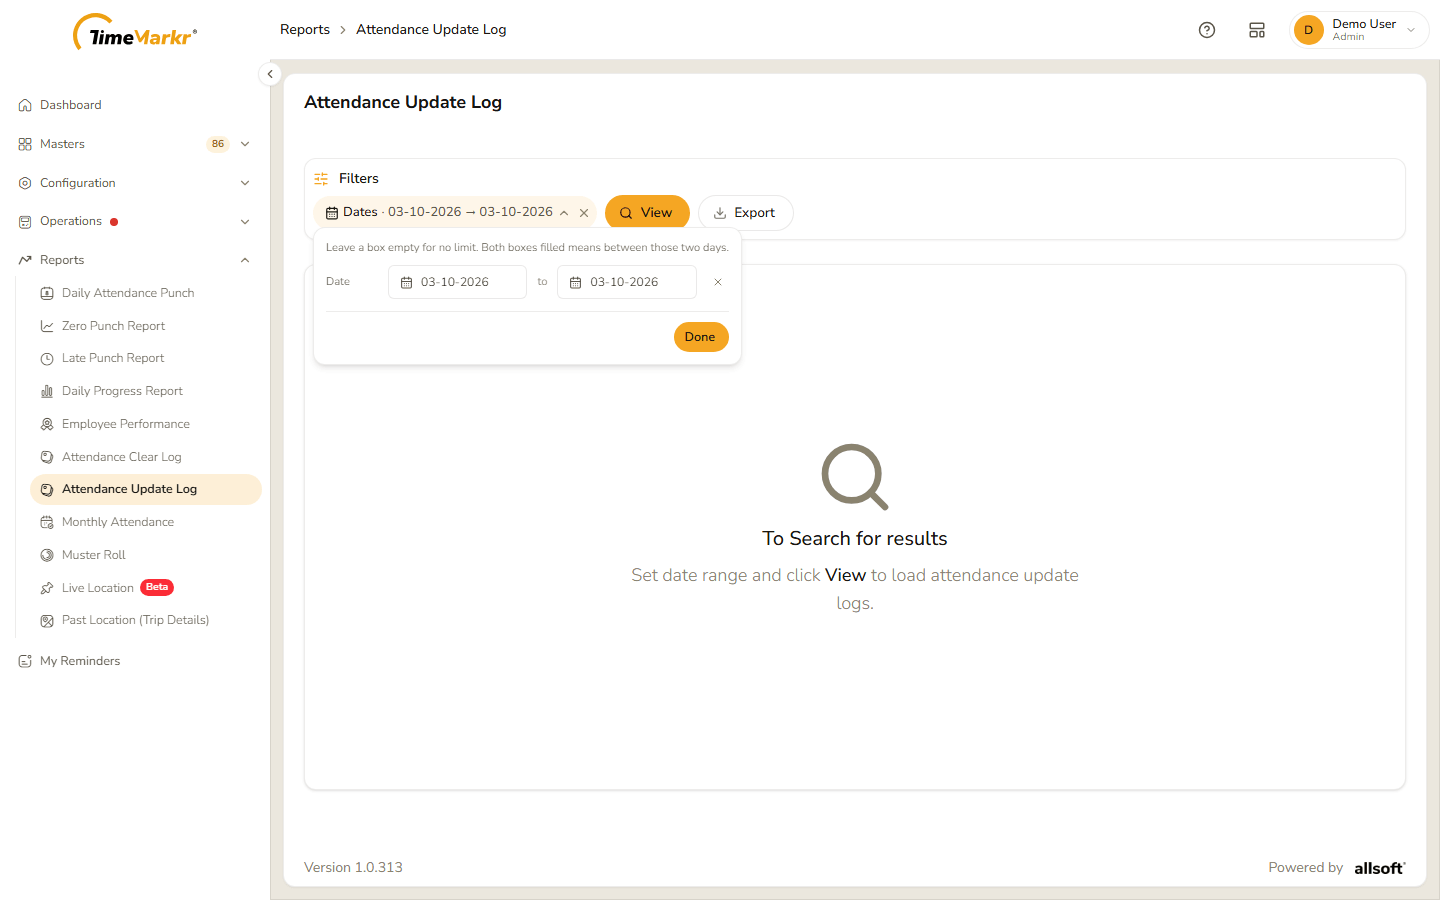Click the View magnifier icon

click(626, 213)
